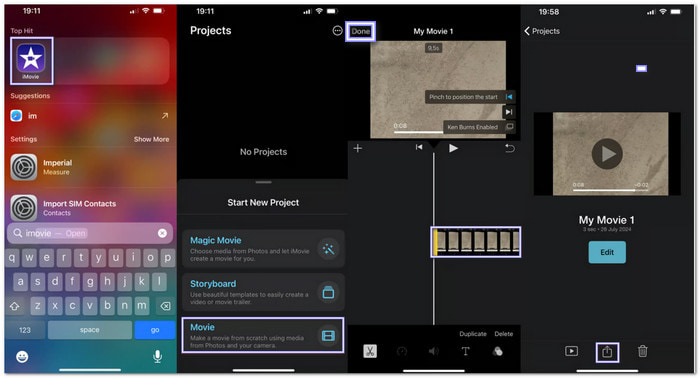The image size is (700, 378).
Task: Play the movie in the editor
Action: click(x=453, y=148)
